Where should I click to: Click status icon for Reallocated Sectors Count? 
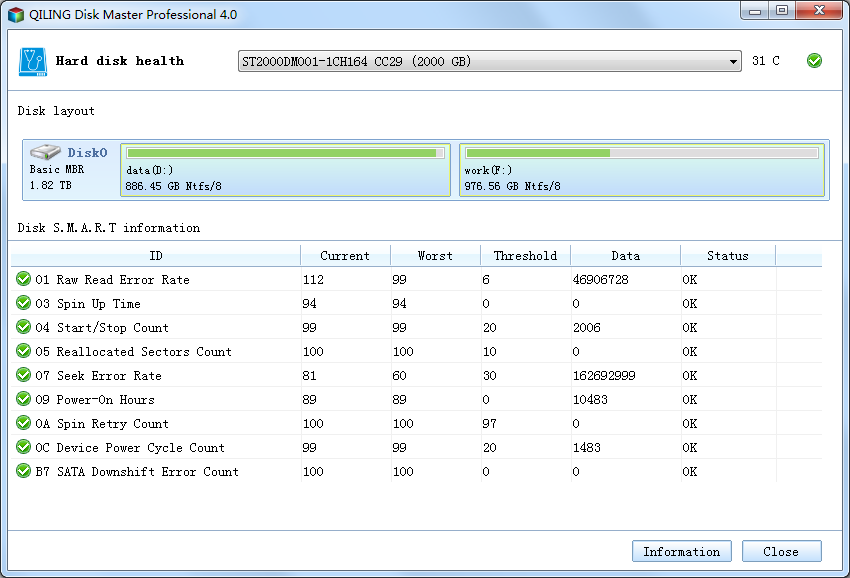(23, 351)
